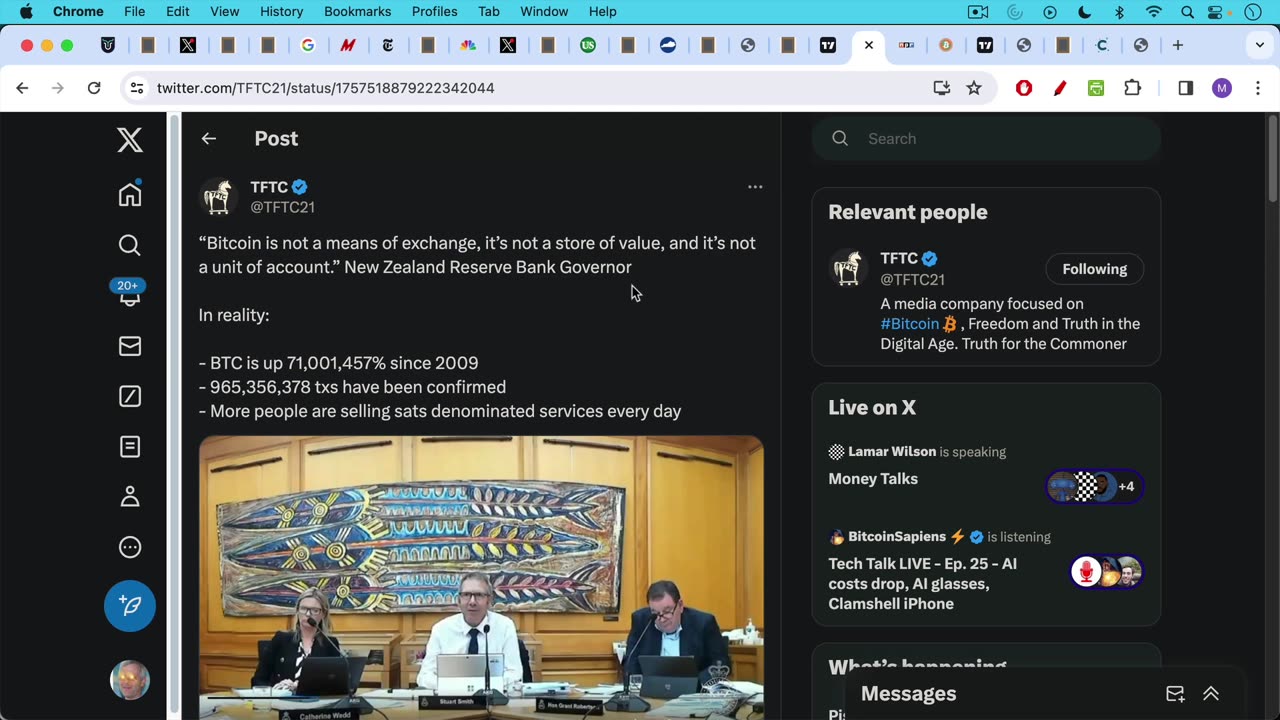Open the Explore search icon in sidebar
Viewport: 1280px width, 720px height.
(130, 245)
